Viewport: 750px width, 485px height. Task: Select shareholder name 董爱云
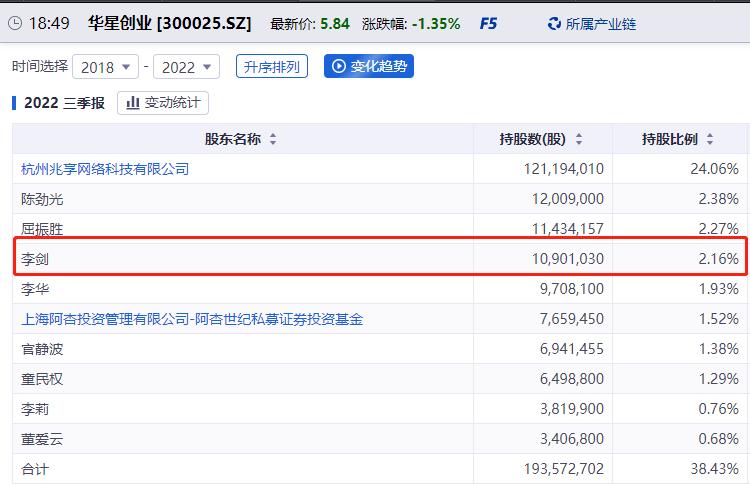(x=42, y=439)
